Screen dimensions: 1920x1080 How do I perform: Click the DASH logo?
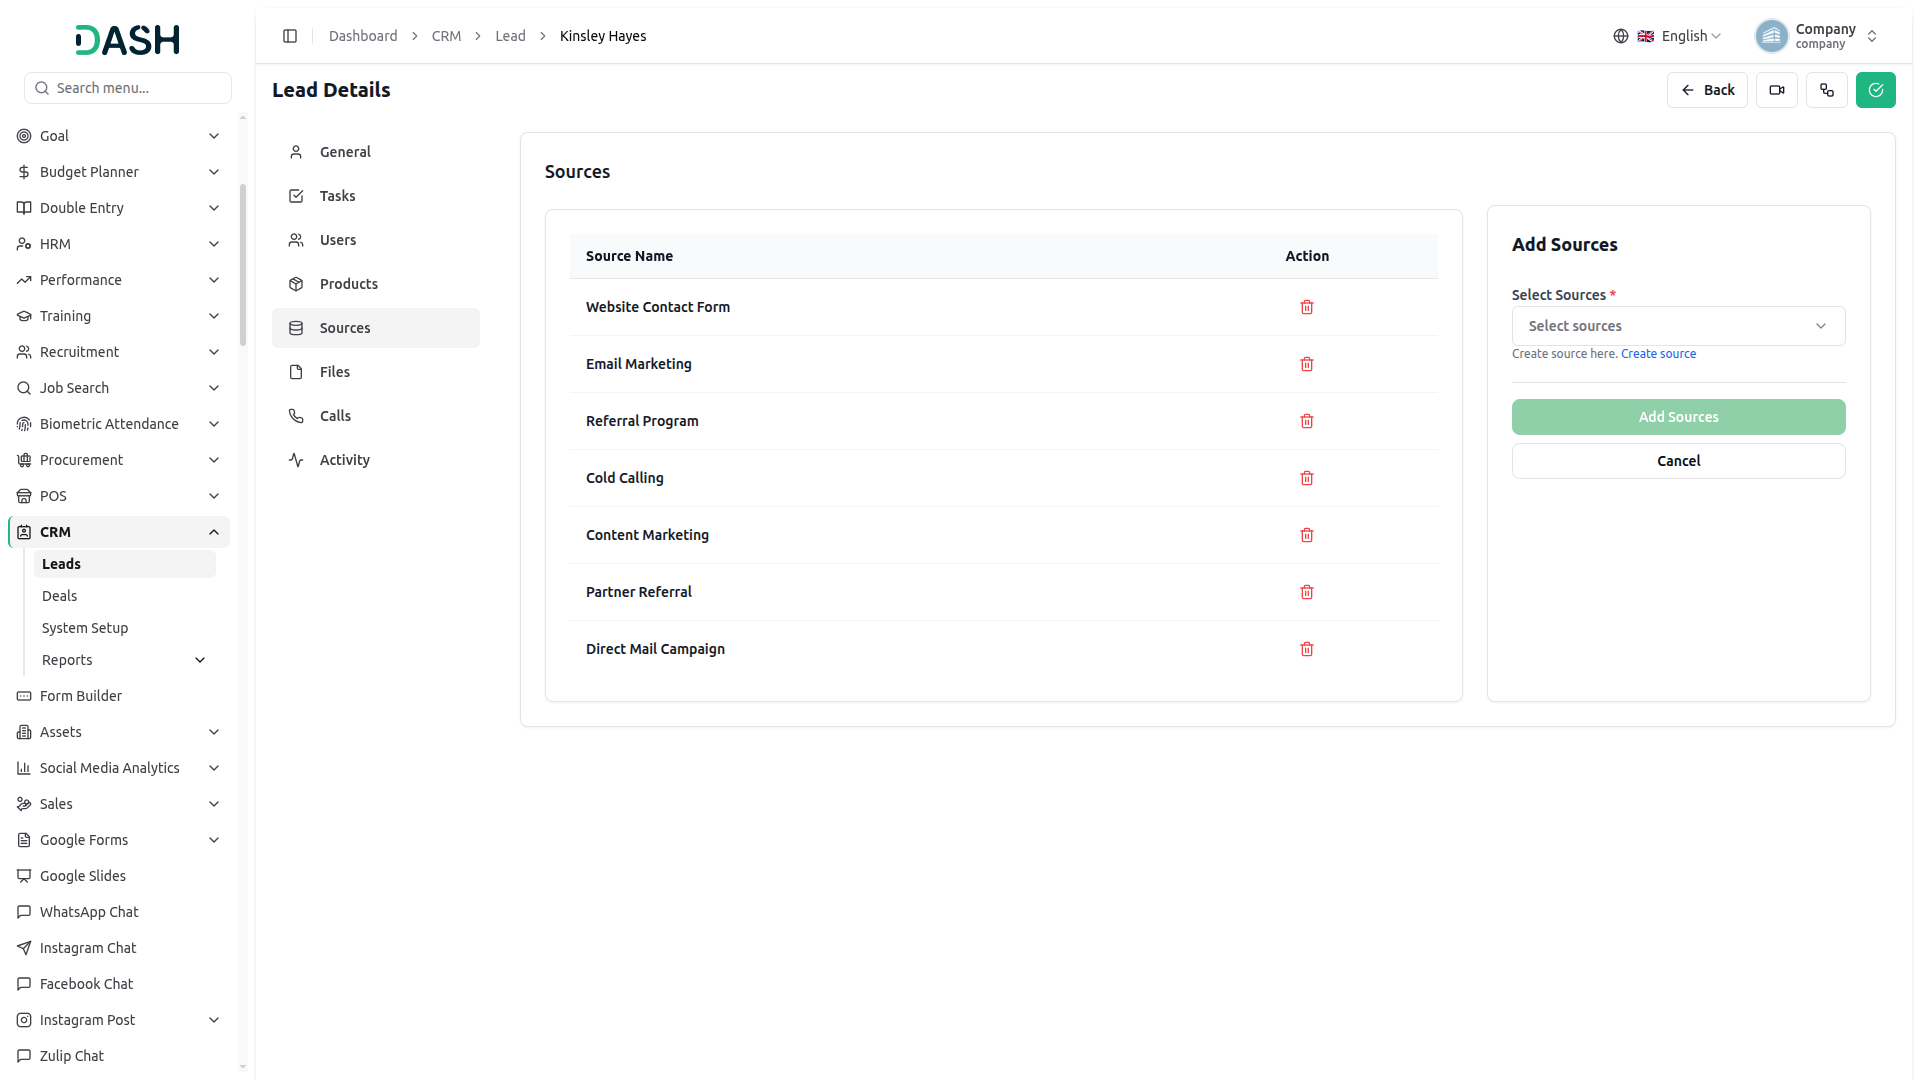pyautogui.click(x=128, y=40)
